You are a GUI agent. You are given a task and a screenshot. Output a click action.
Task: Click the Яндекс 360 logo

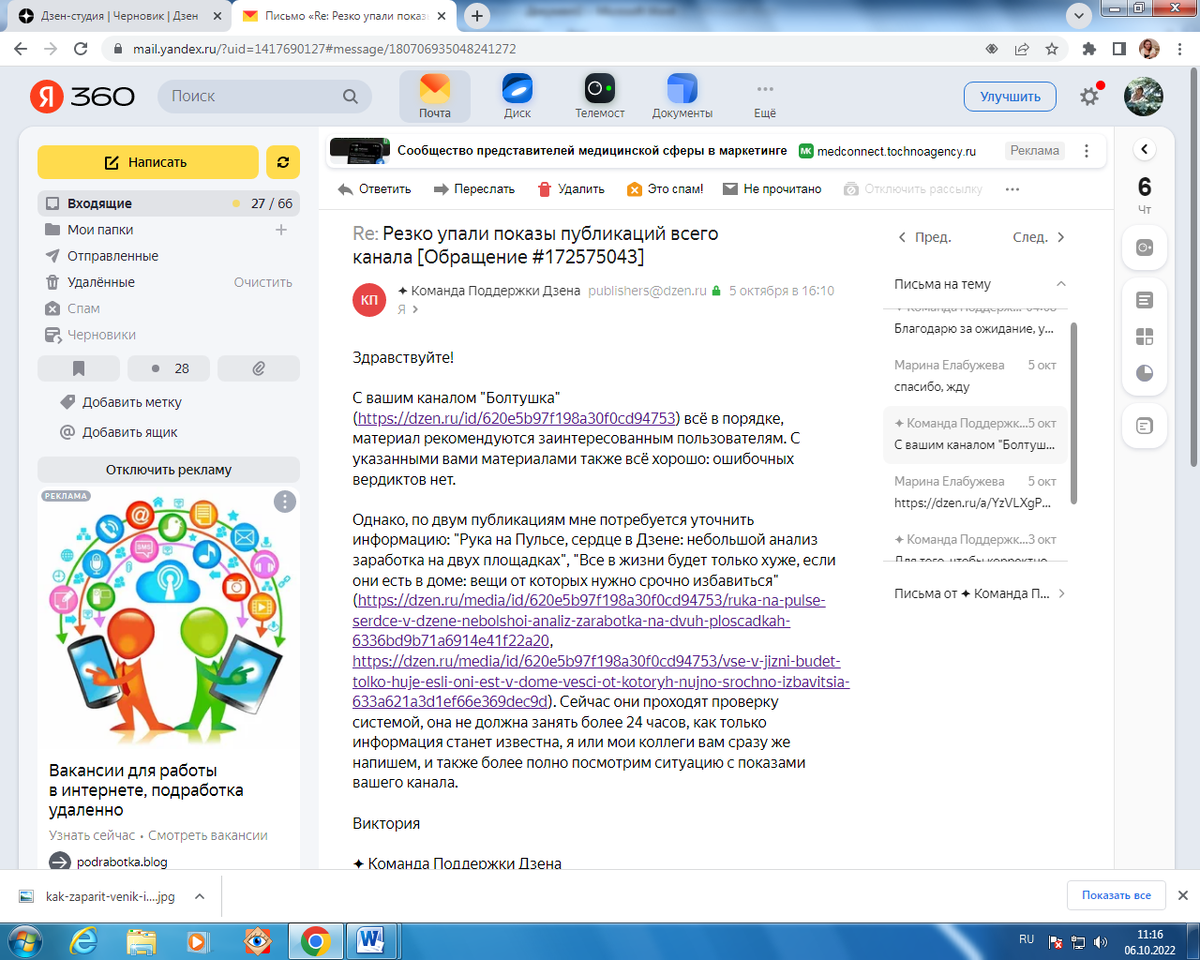[82, 96]
